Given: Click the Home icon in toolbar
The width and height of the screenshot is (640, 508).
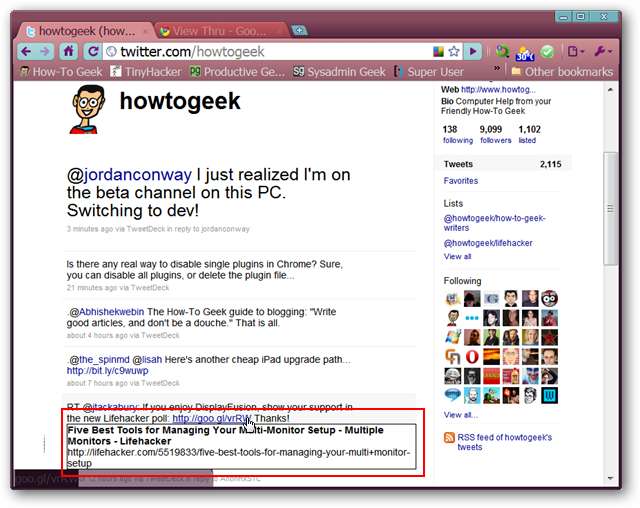Looking at the screenshot, I should coord(69,51).
